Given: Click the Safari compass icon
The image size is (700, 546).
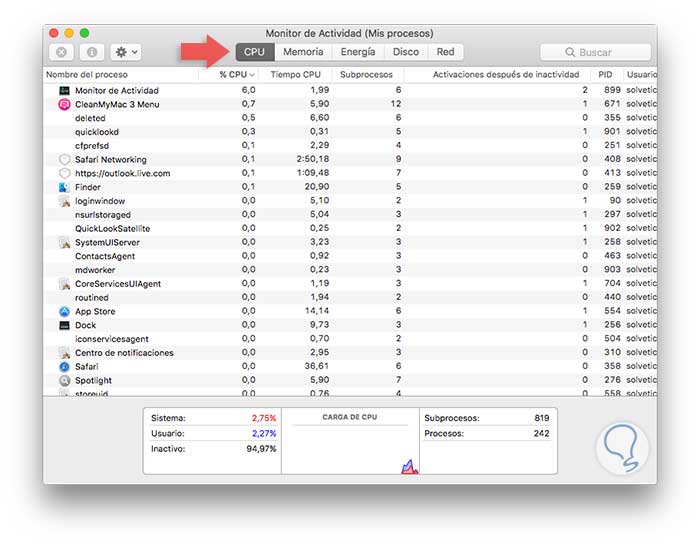Looking at the screenshot, I should (x=65, y=367).
